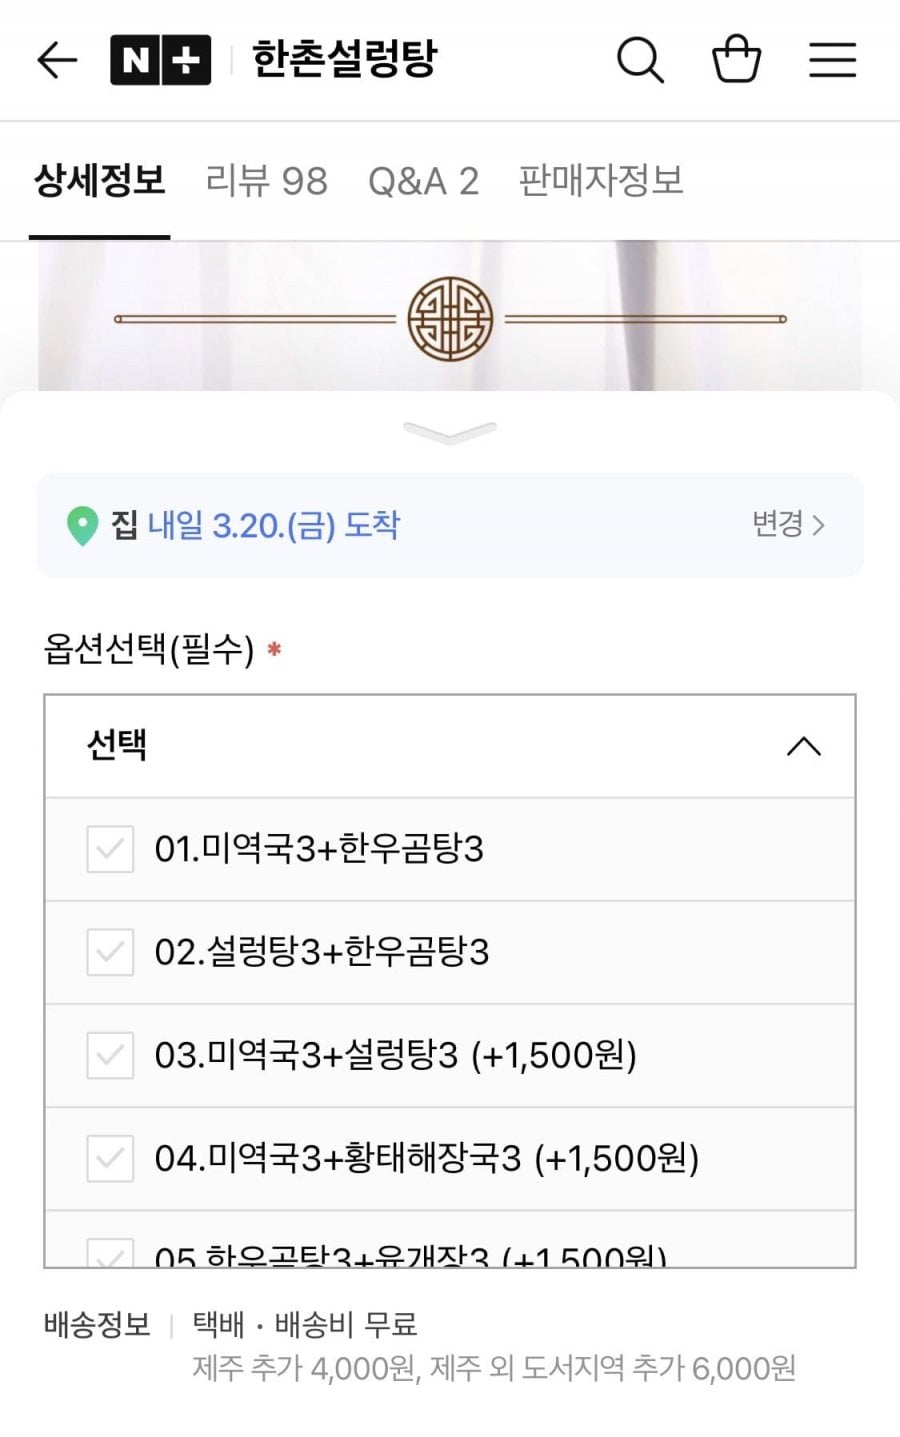900x1437 pixels.
Task: Check option 02.설렁탕3+한우곰탕3
Action: click(110, 952)
